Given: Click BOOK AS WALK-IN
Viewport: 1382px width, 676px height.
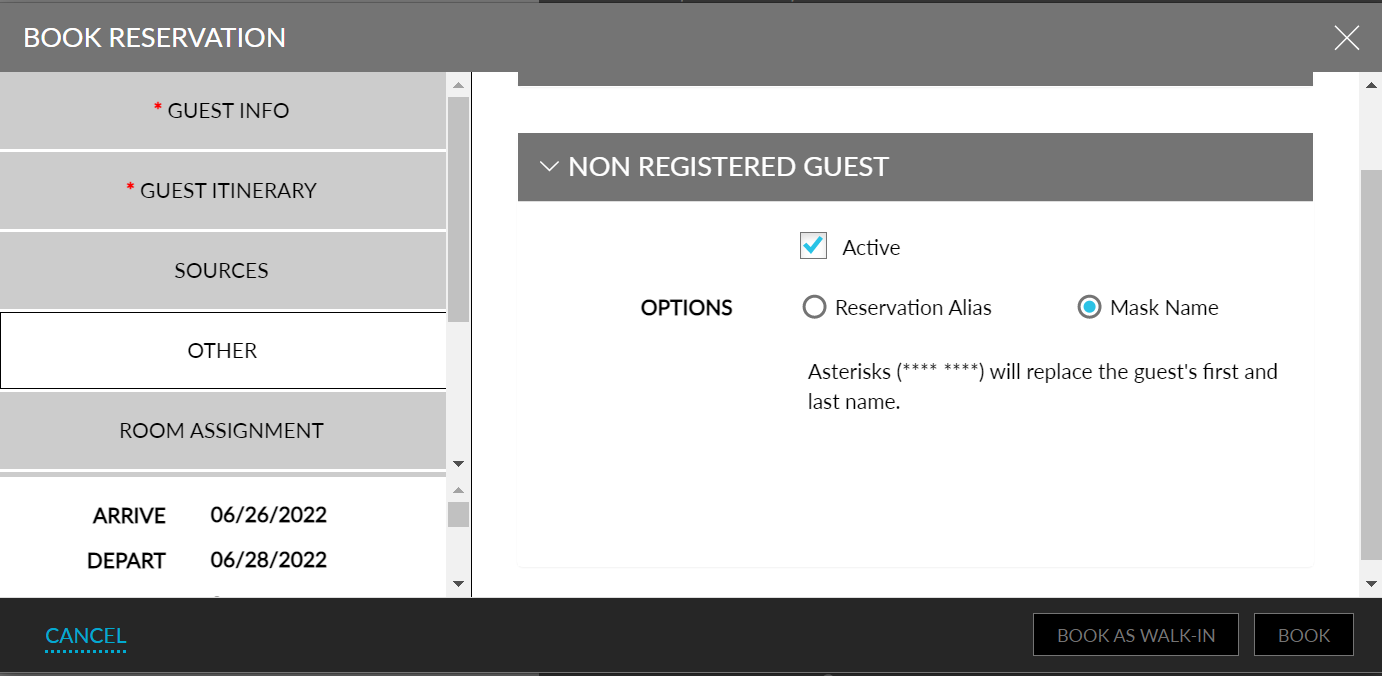Looking at the screenshot, I should (x=1135, y=634).
